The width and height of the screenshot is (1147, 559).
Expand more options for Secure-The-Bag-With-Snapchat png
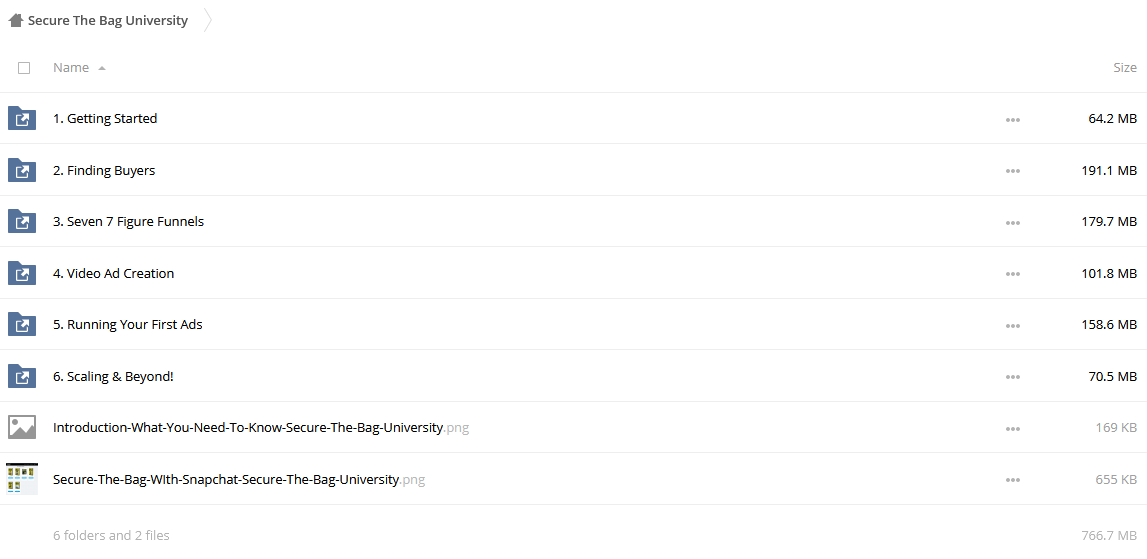(1012, 480)
